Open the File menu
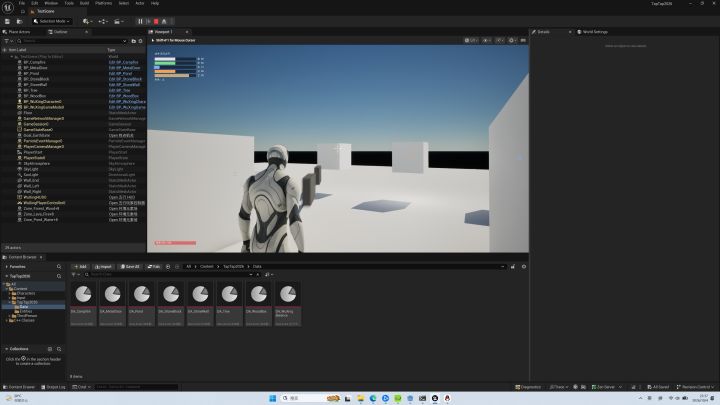Image resolution: width=720 pixels, height=405 pixels. [22, 3]
